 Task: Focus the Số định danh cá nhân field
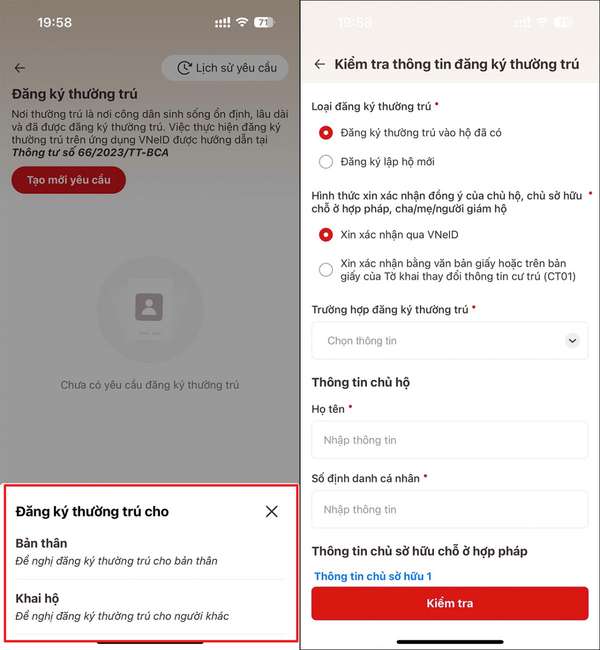click(450, 509)
